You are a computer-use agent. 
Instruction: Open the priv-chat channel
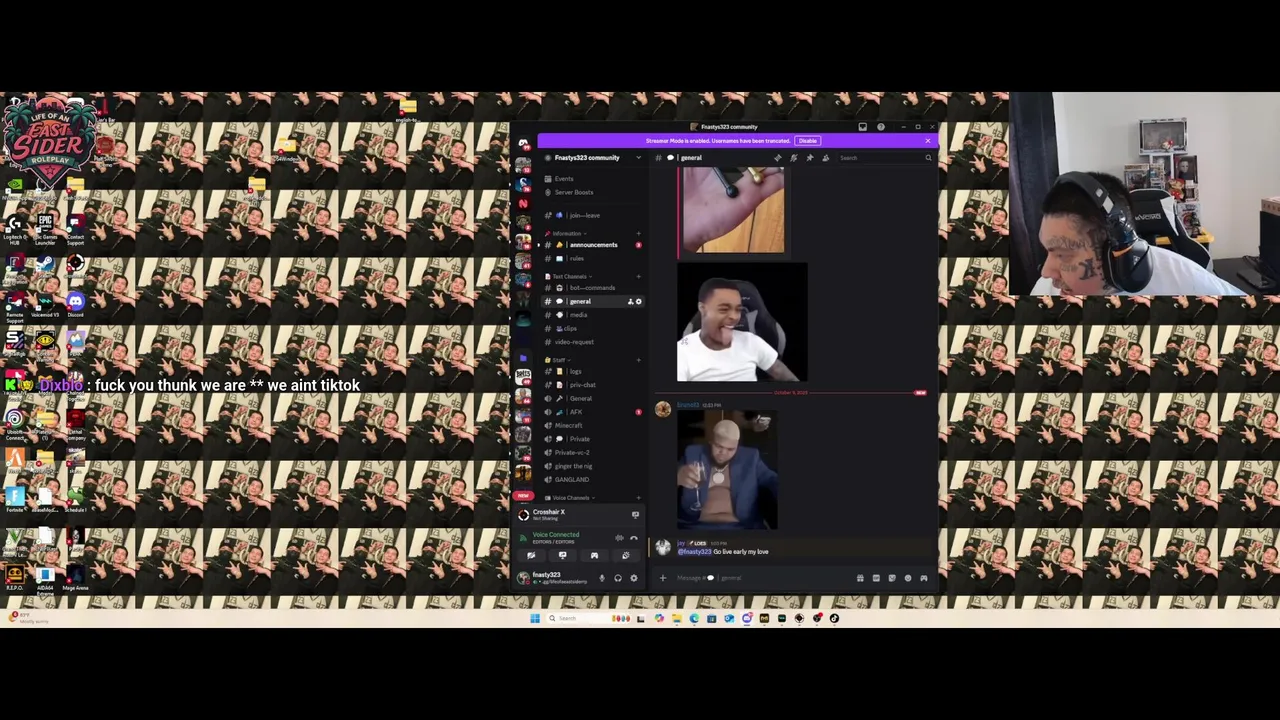pos(582,385)
